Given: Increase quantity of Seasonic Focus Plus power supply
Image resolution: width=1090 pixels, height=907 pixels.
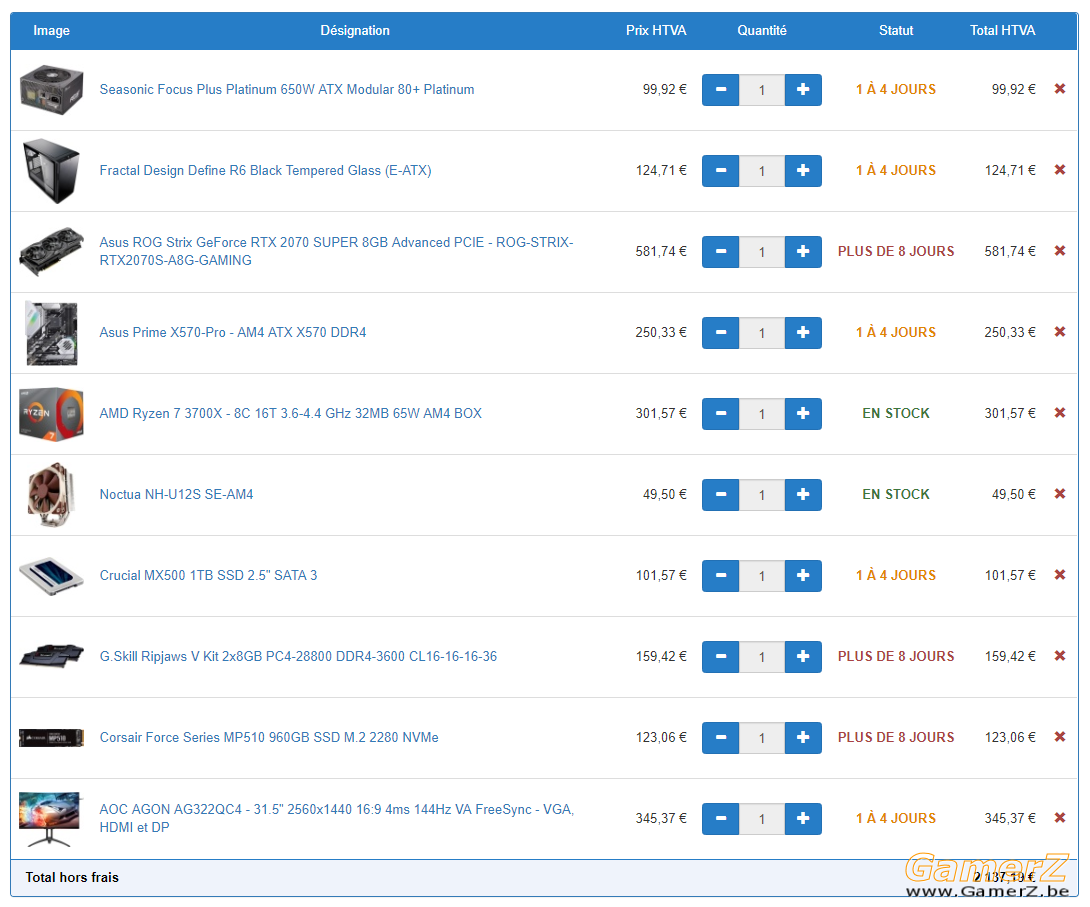Looking at the screenshot, I should coord(803,90).
